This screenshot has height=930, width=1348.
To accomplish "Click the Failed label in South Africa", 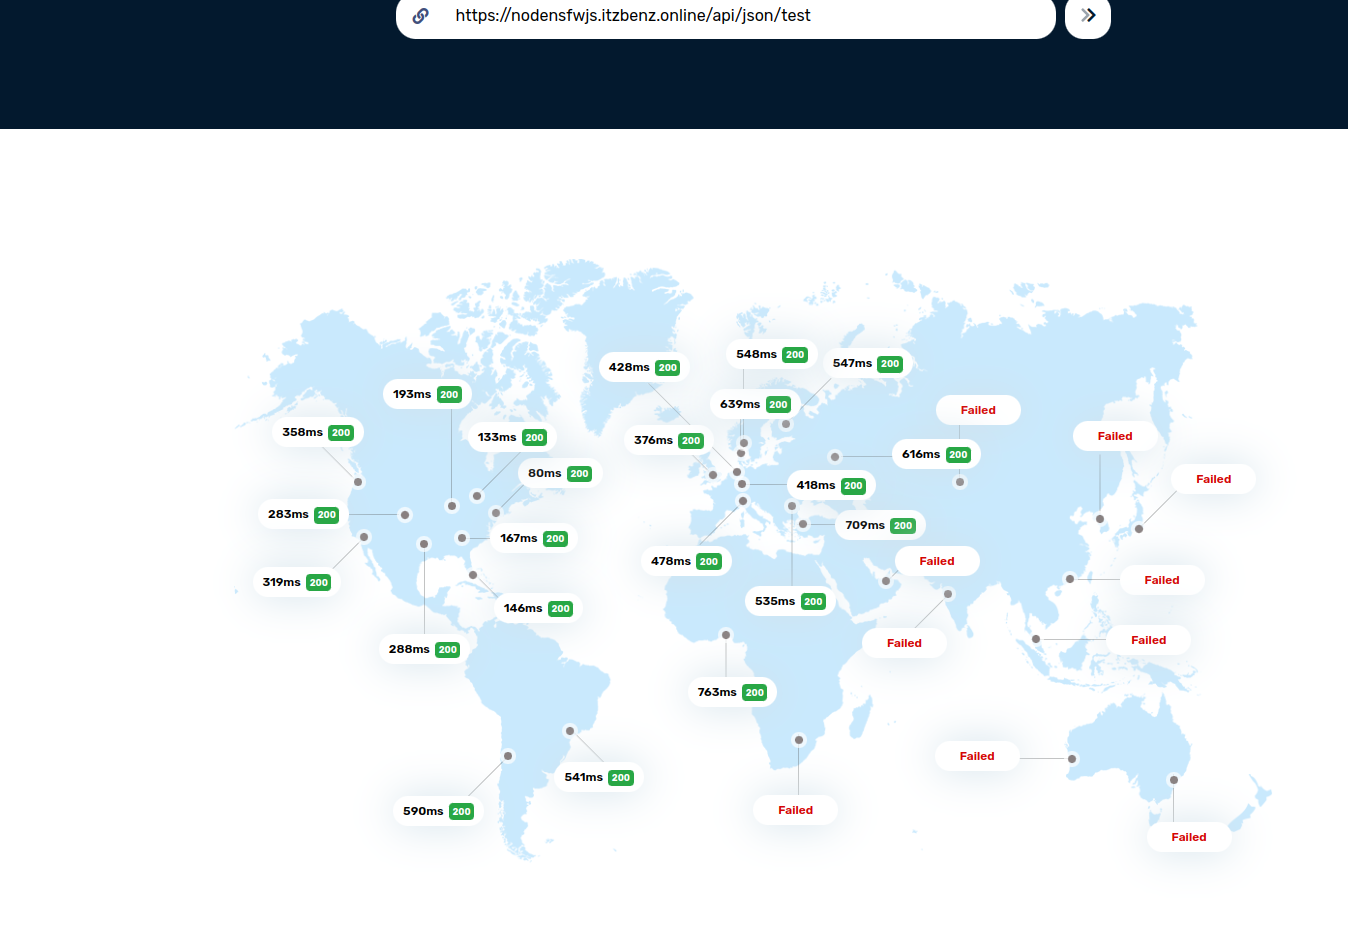I will coord(795,810).
